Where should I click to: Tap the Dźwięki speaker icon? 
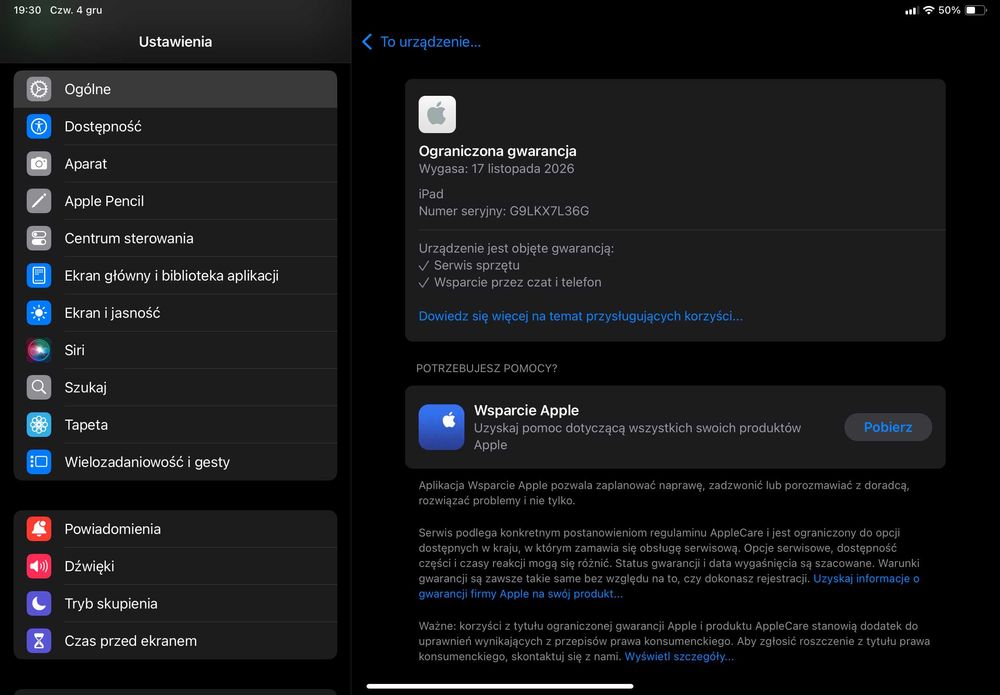tap(39, 566)
